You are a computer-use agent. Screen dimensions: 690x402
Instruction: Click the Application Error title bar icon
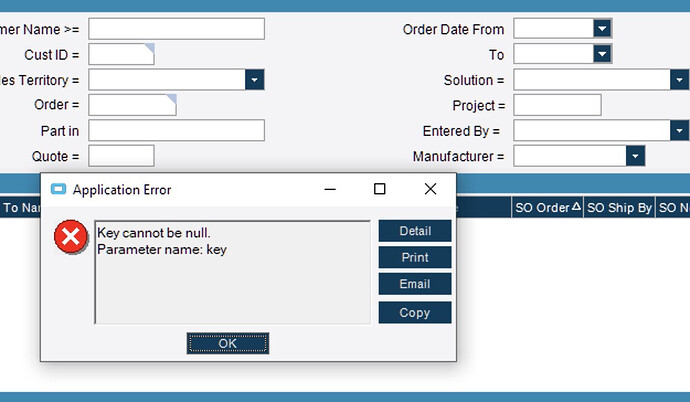coord(58,189)
